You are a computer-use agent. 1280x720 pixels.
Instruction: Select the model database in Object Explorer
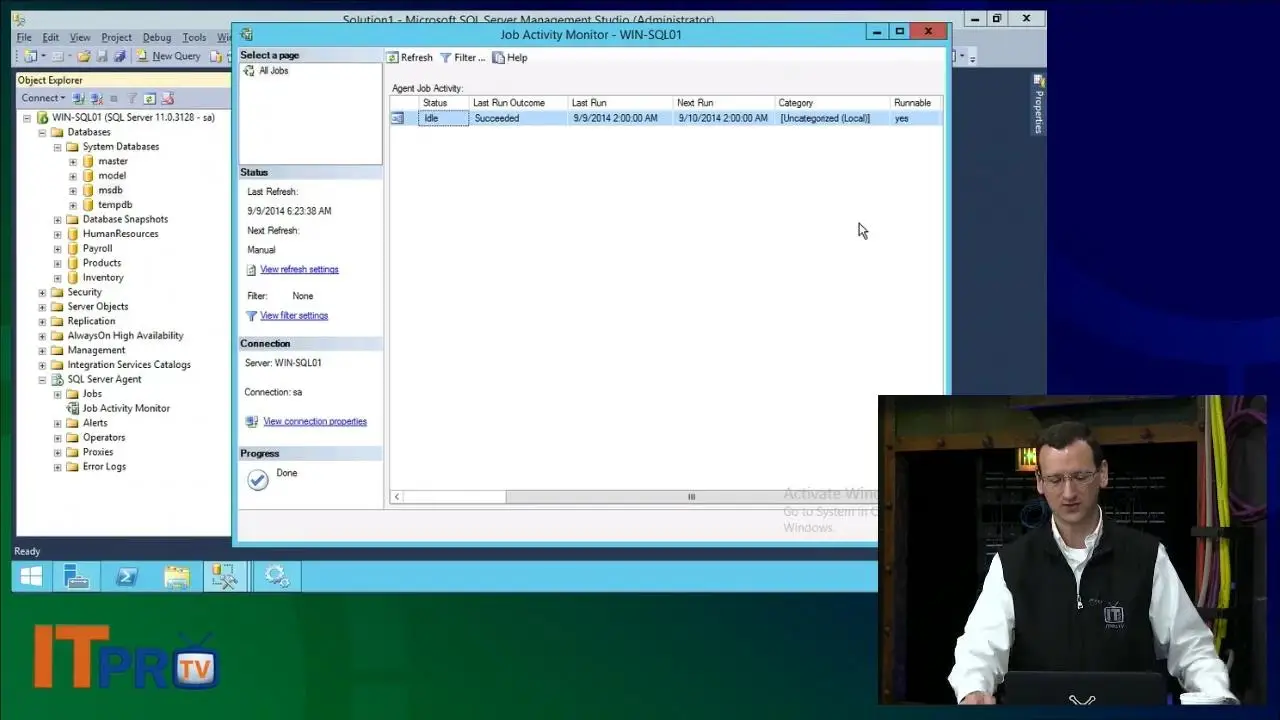[112, 176]
